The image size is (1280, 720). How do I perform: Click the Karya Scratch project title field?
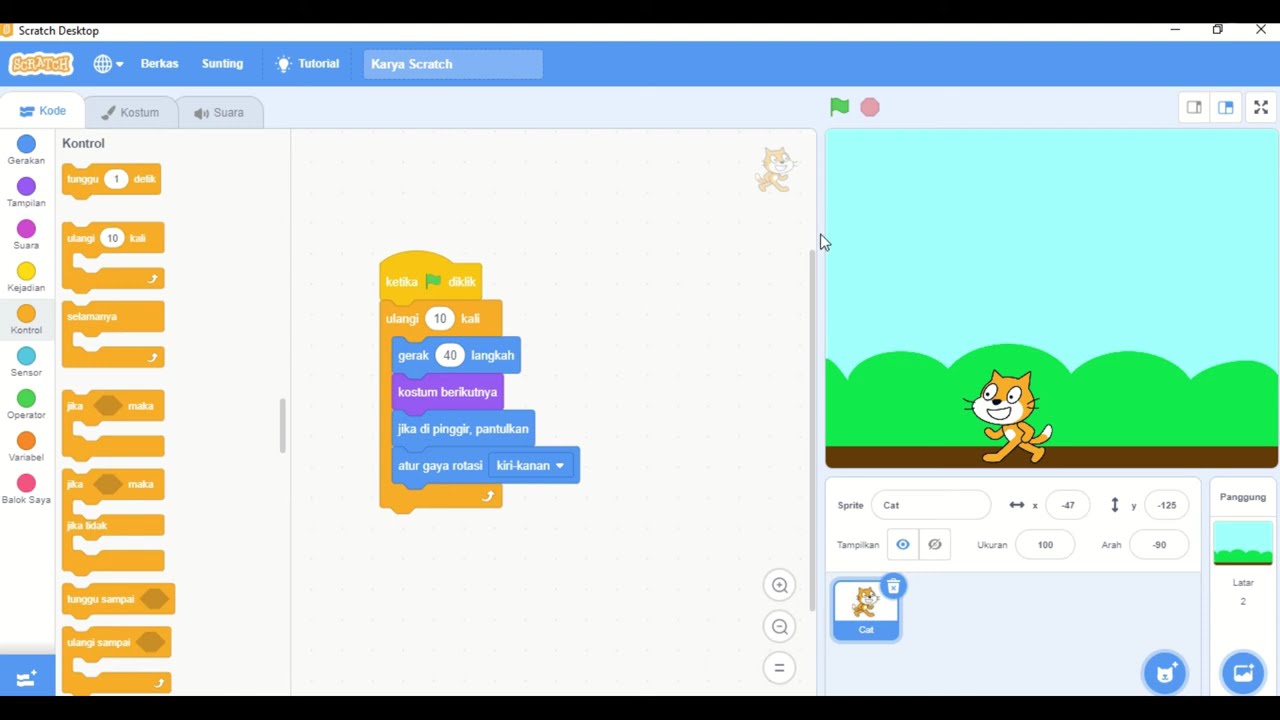click(453, 64)
